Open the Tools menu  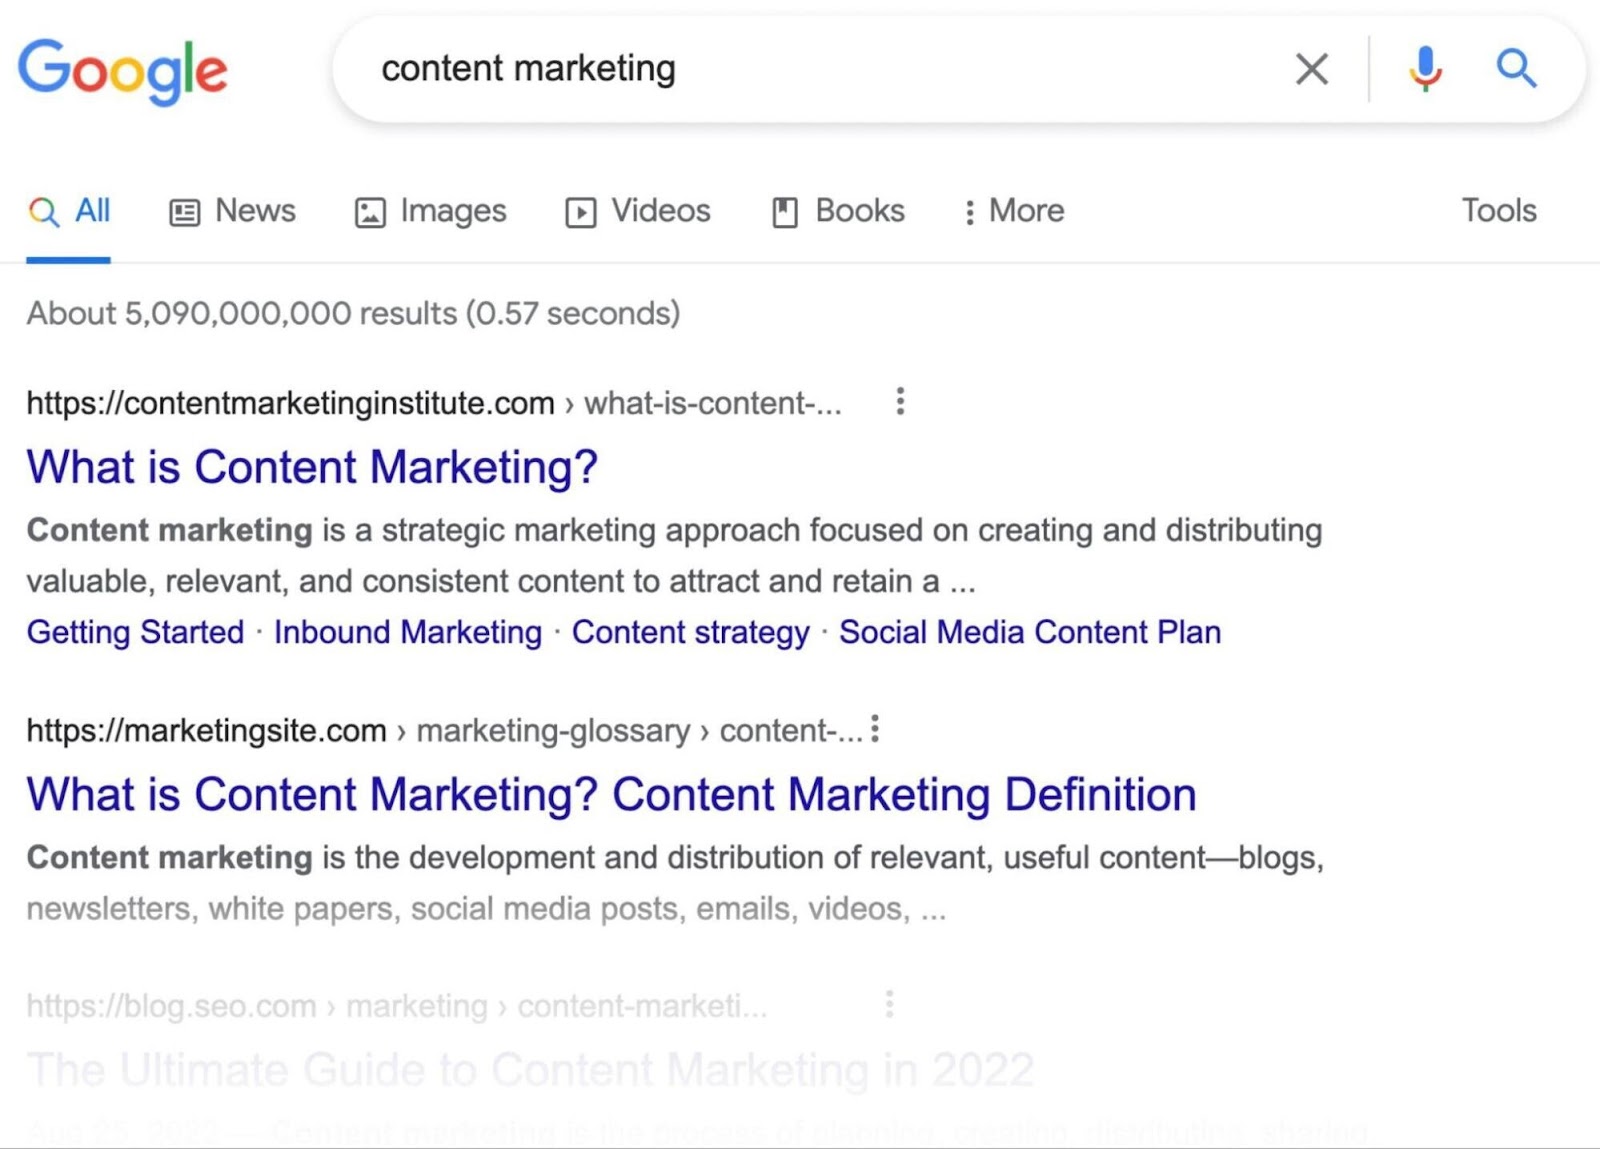(x=1498, y=211)
